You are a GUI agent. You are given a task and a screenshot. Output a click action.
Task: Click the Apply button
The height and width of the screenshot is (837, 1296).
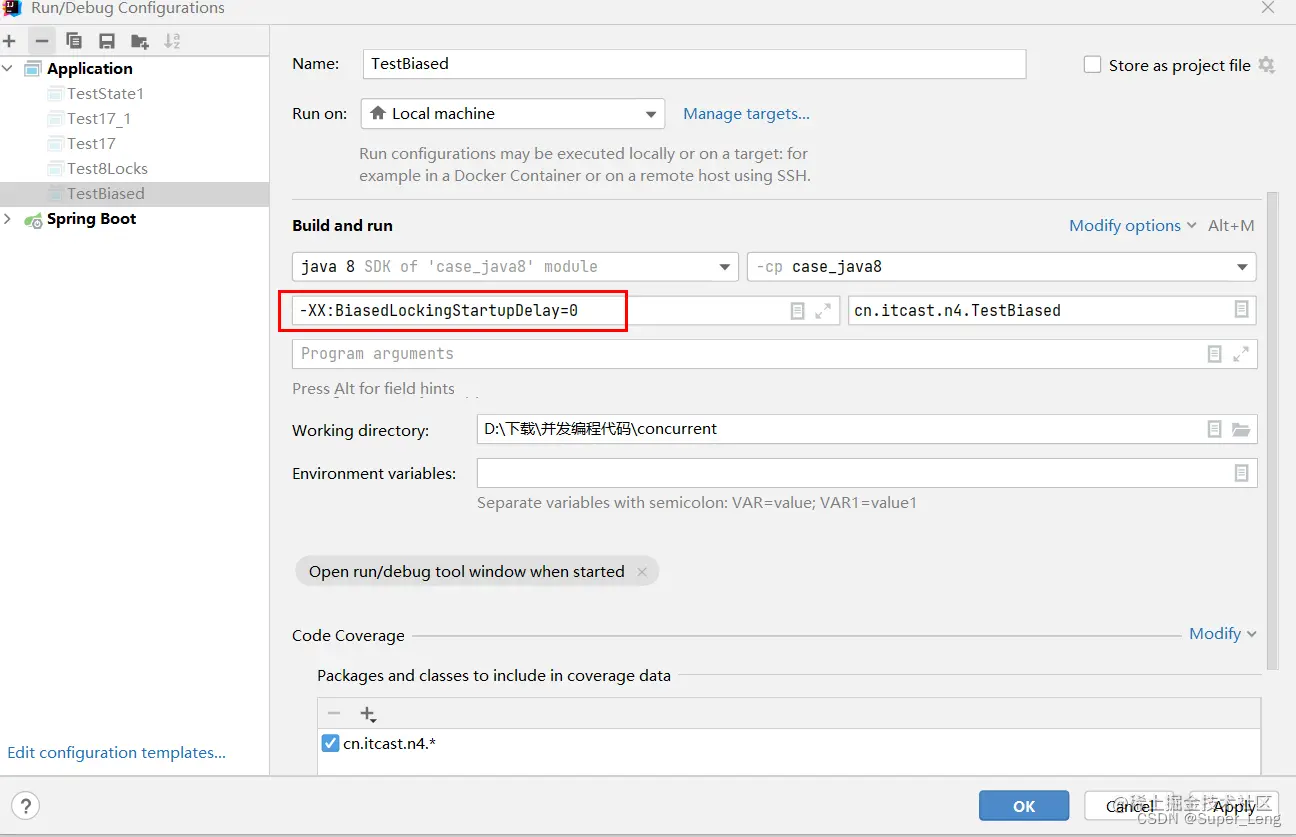1234,806
